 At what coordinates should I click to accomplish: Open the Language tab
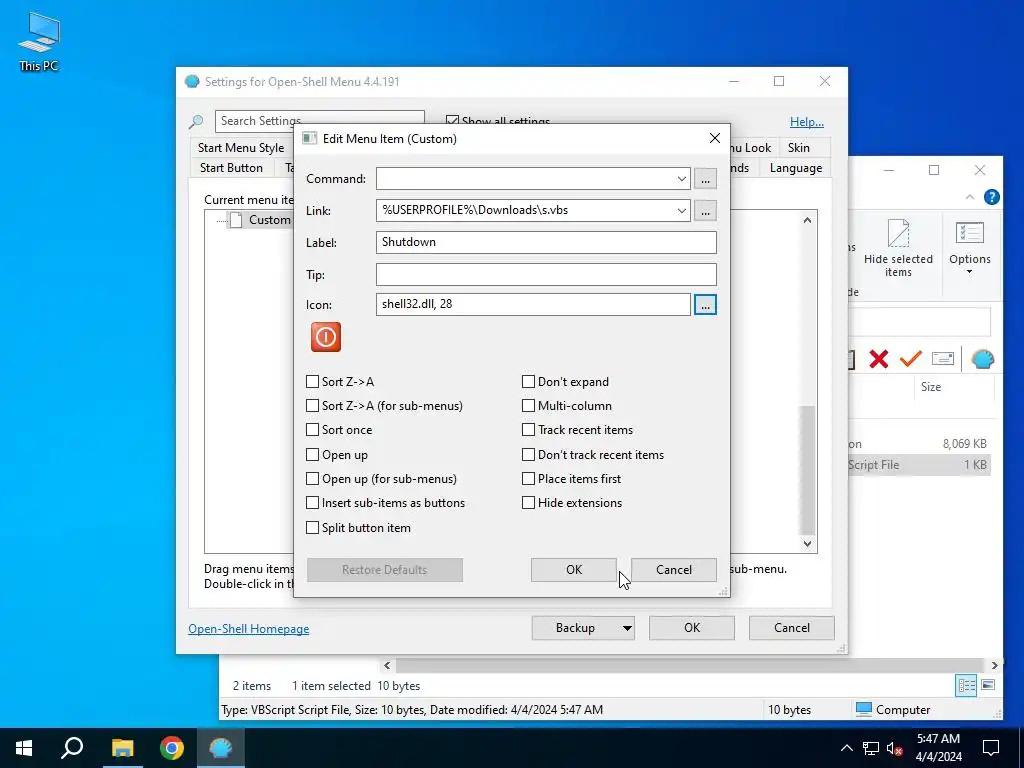(795, 168)
